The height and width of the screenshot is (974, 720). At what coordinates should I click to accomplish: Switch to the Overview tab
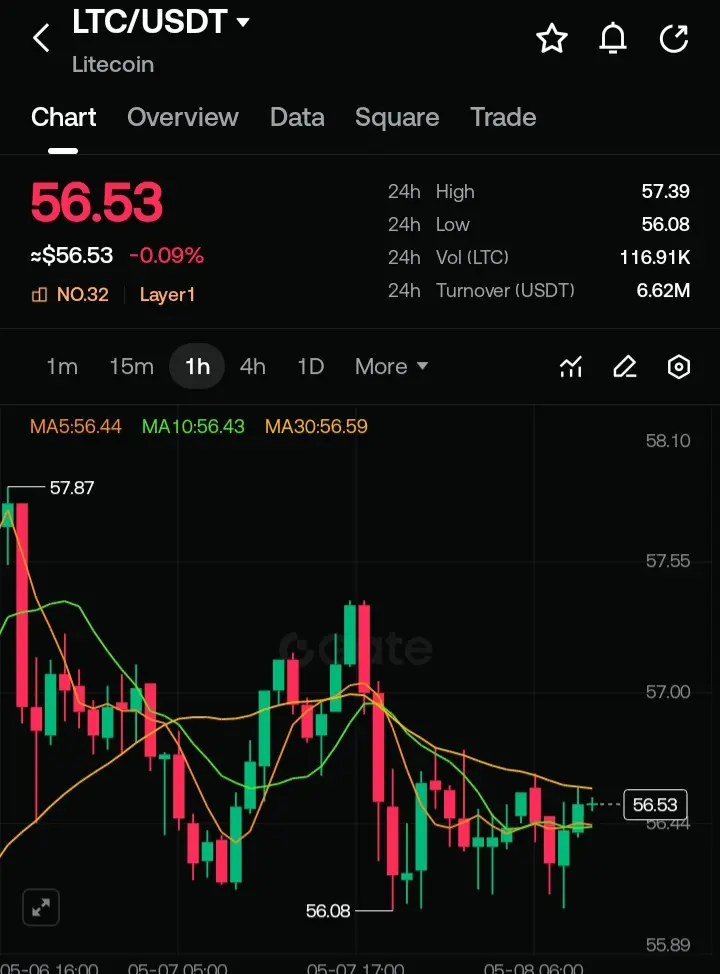click(183, 117)
